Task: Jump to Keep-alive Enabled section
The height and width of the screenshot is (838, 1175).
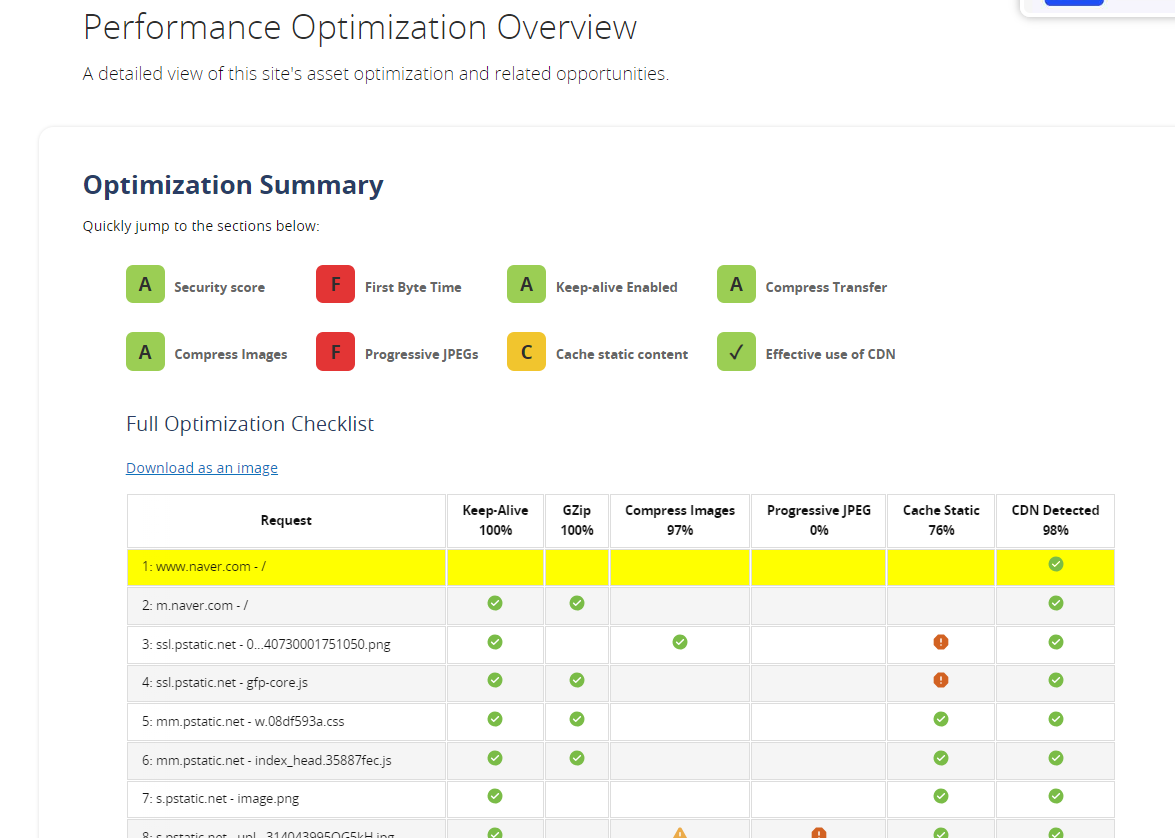Action: (617, 287)
